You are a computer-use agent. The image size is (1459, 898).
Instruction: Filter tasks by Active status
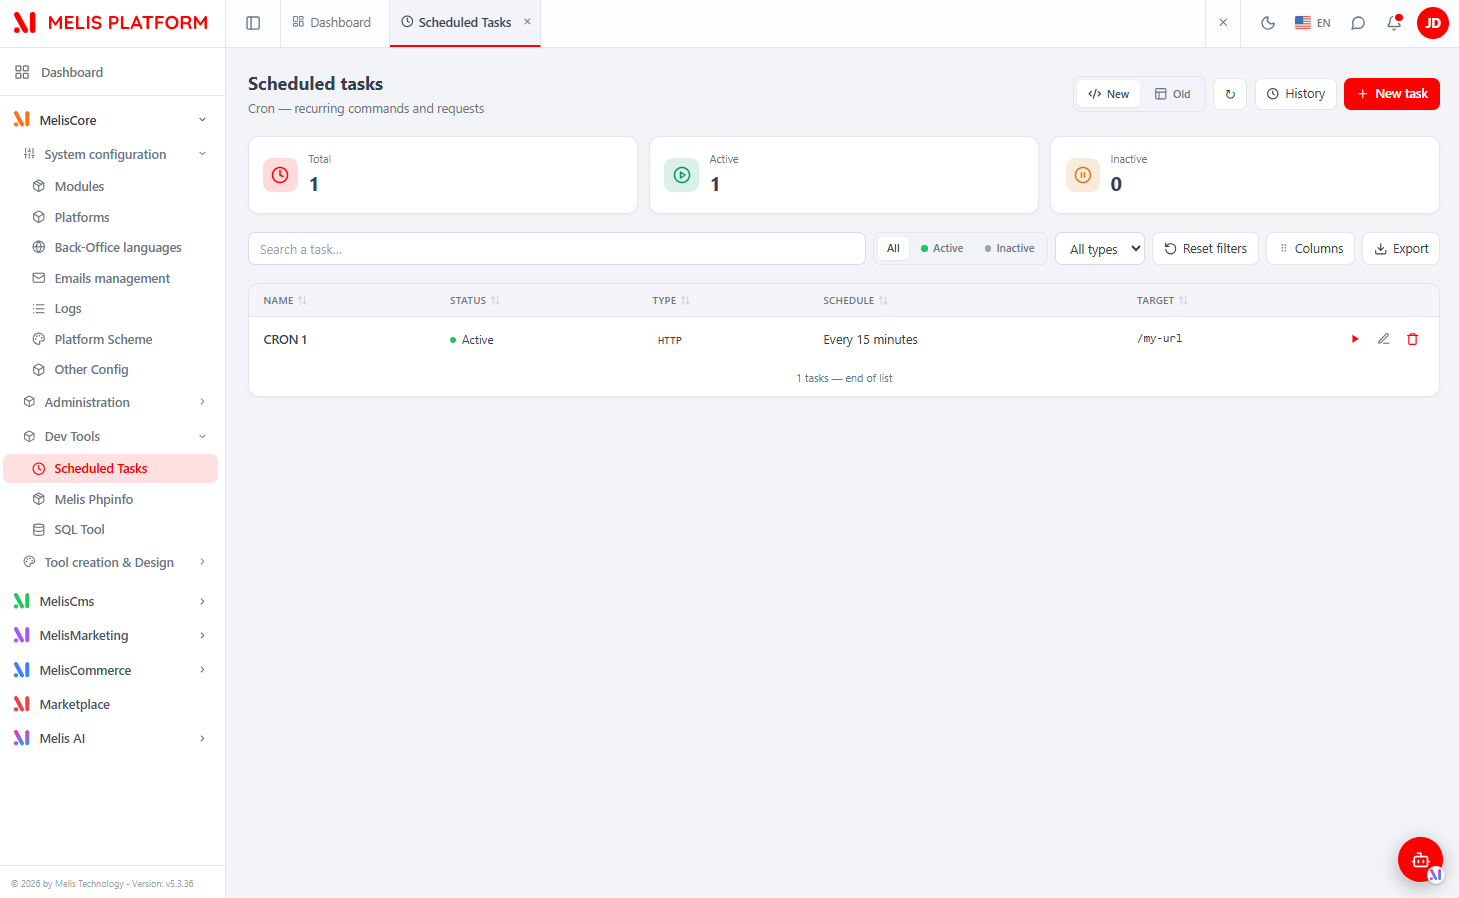[942, 249]
